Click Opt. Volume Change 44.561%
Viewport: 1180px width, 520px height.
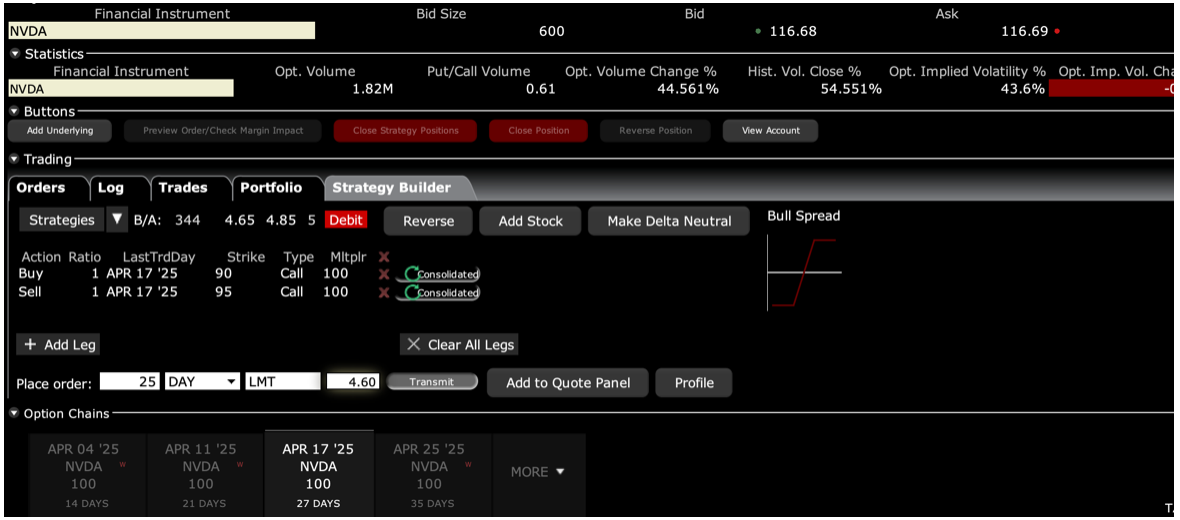[688, 89]
